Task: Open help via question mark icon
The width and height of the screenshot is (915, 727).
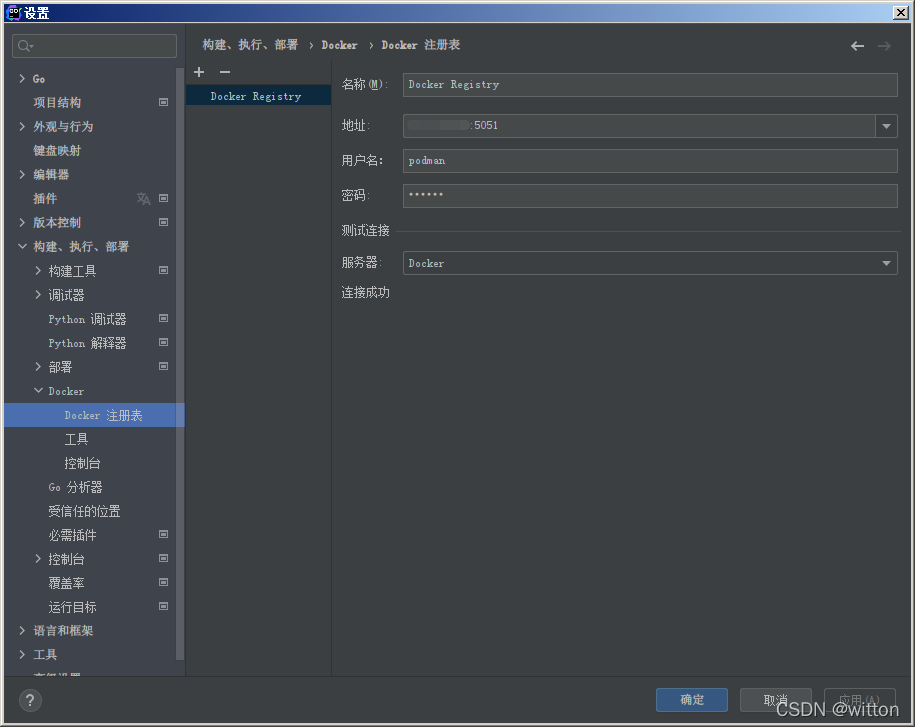Action: 30,700
